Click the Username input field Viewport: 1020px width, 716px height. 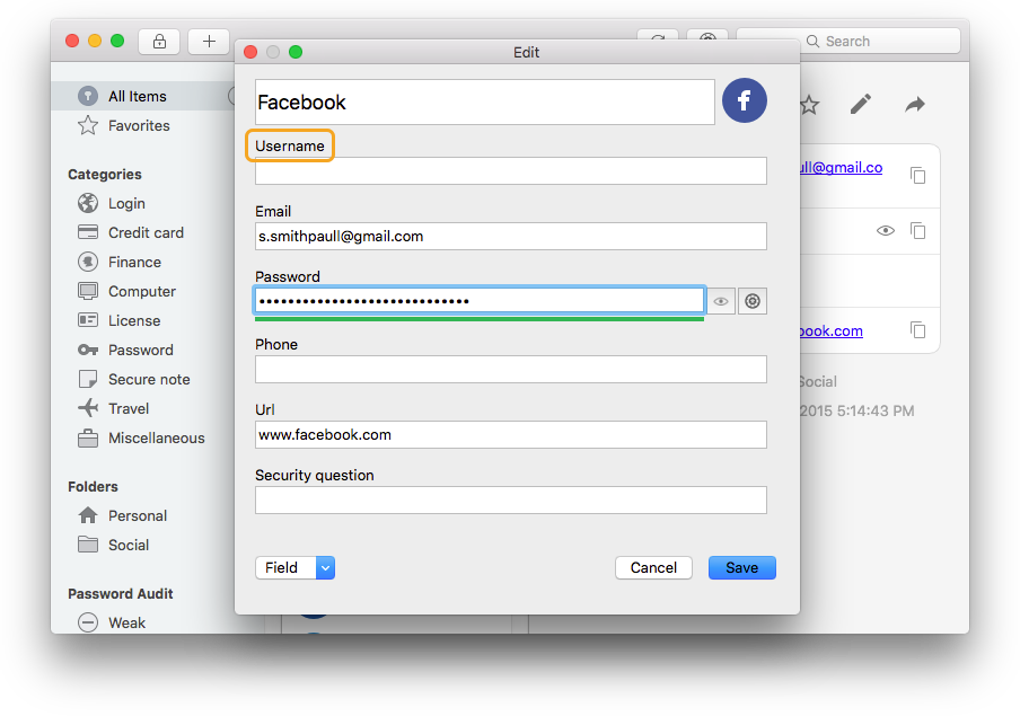point(511,171)
